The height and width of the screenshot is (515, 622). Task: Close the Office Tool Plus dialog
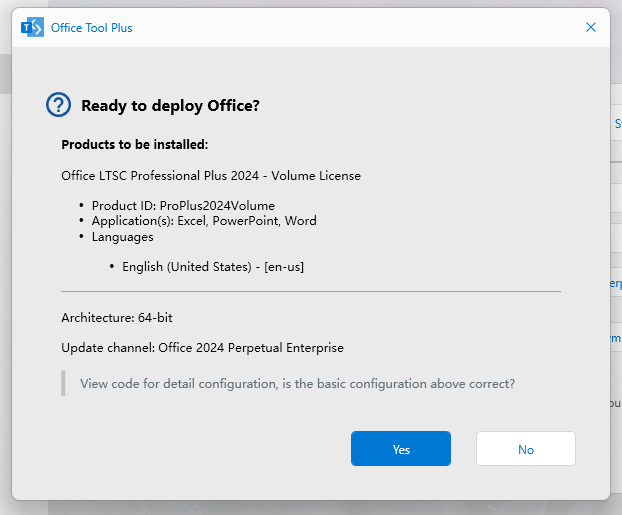[591, 27]
